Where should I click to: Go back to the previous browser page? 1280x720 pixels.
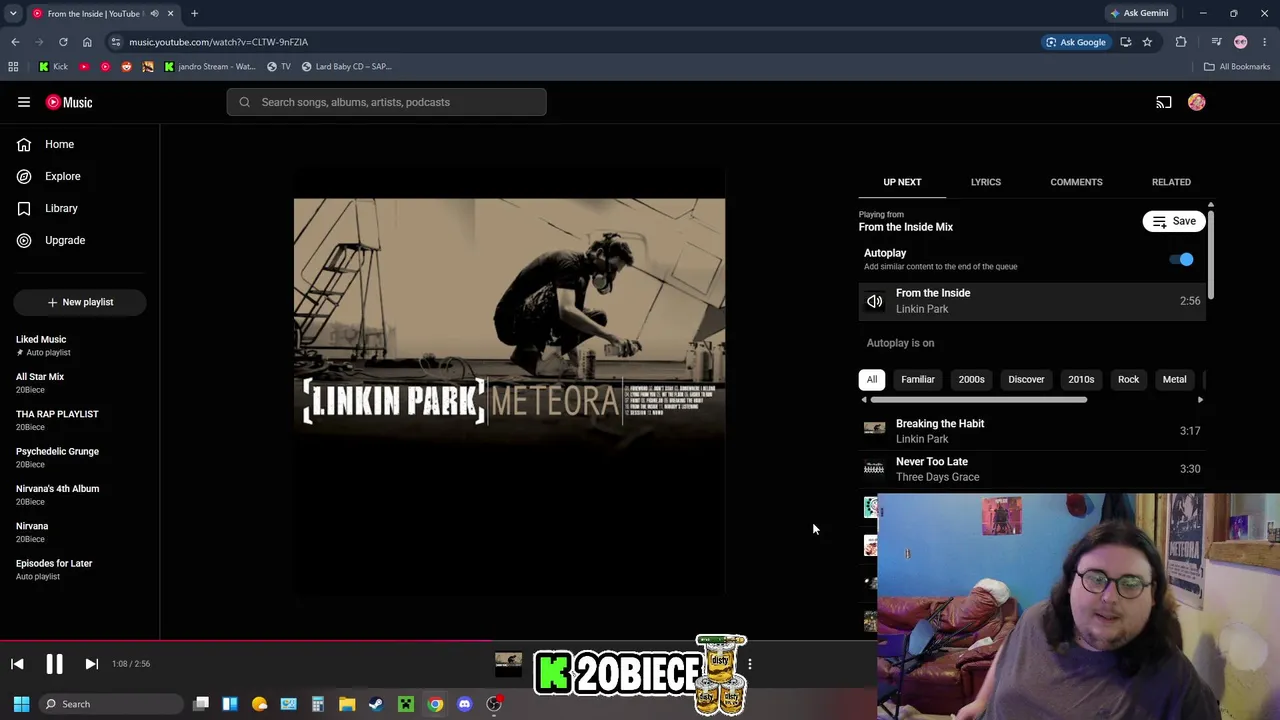[x=15, y=42]
